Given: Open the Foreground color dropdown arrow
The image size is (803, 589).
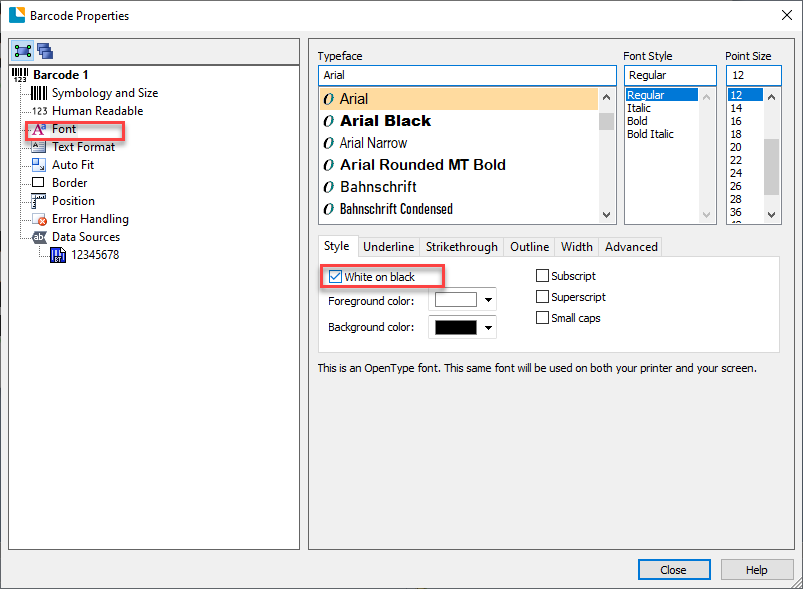Looking at the screenshot, I should [489, 300].
